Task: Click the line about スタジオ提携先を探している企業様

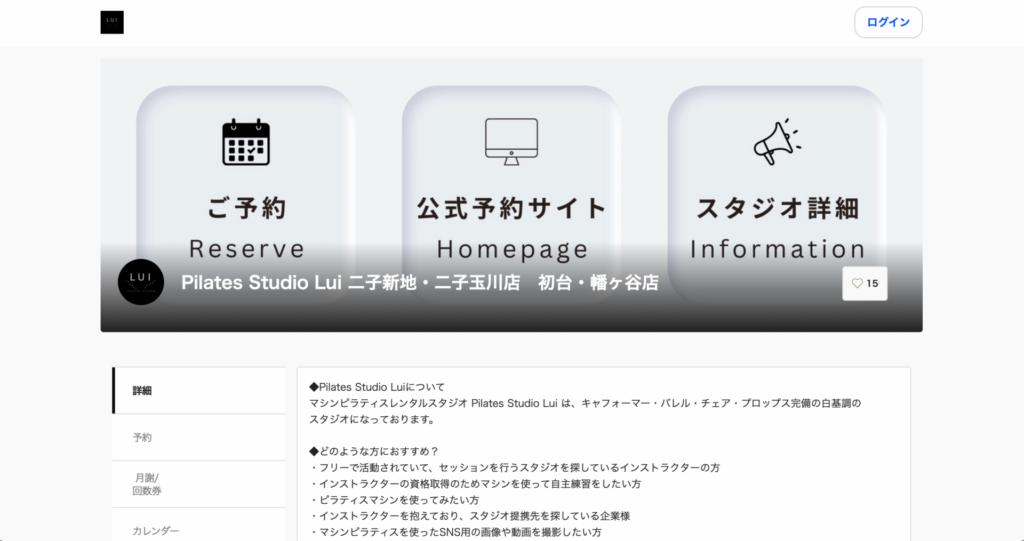Action: (470, 516)
